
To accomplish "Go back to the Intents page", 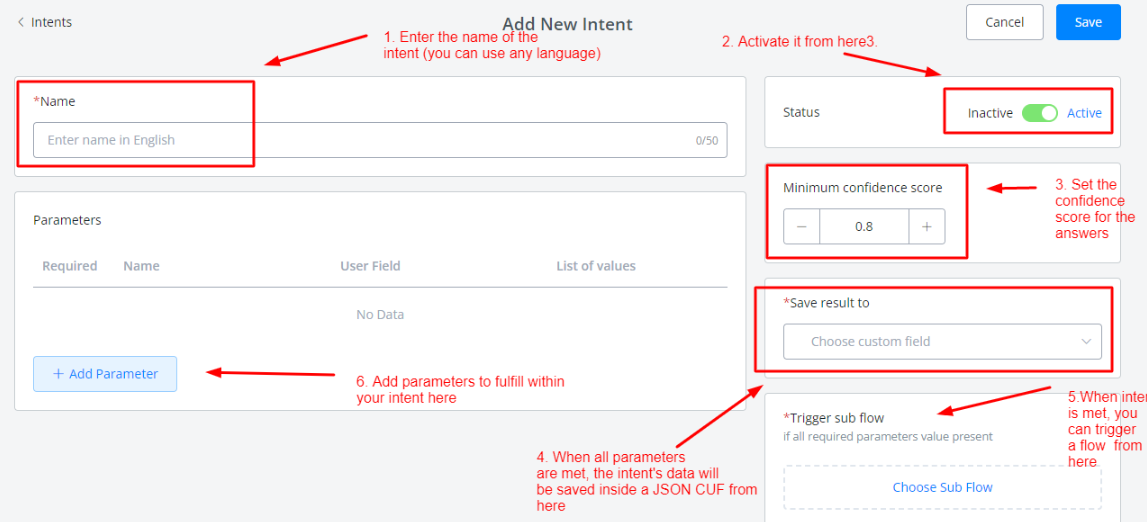I will 51,22.
